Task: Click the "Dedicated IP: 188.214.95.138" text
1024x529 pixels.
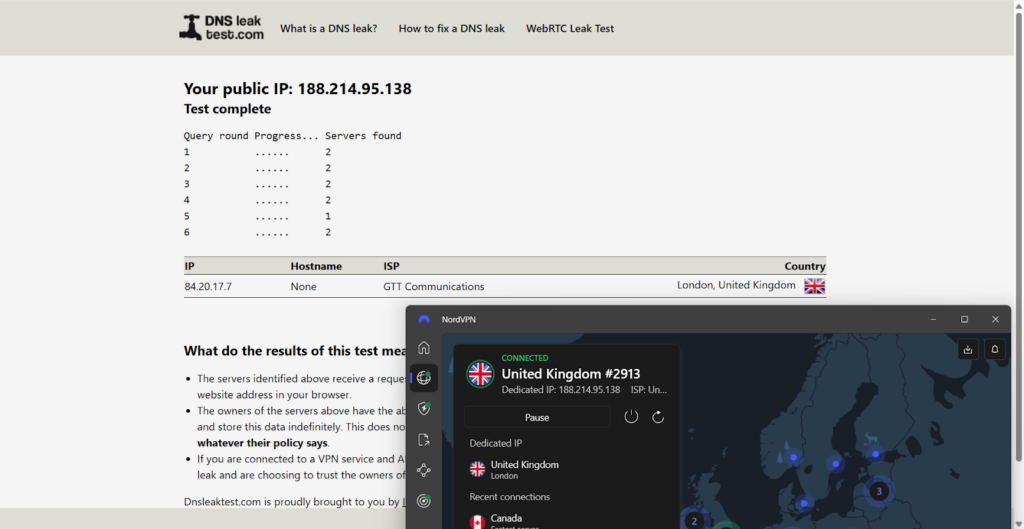Action: (561, 389)
